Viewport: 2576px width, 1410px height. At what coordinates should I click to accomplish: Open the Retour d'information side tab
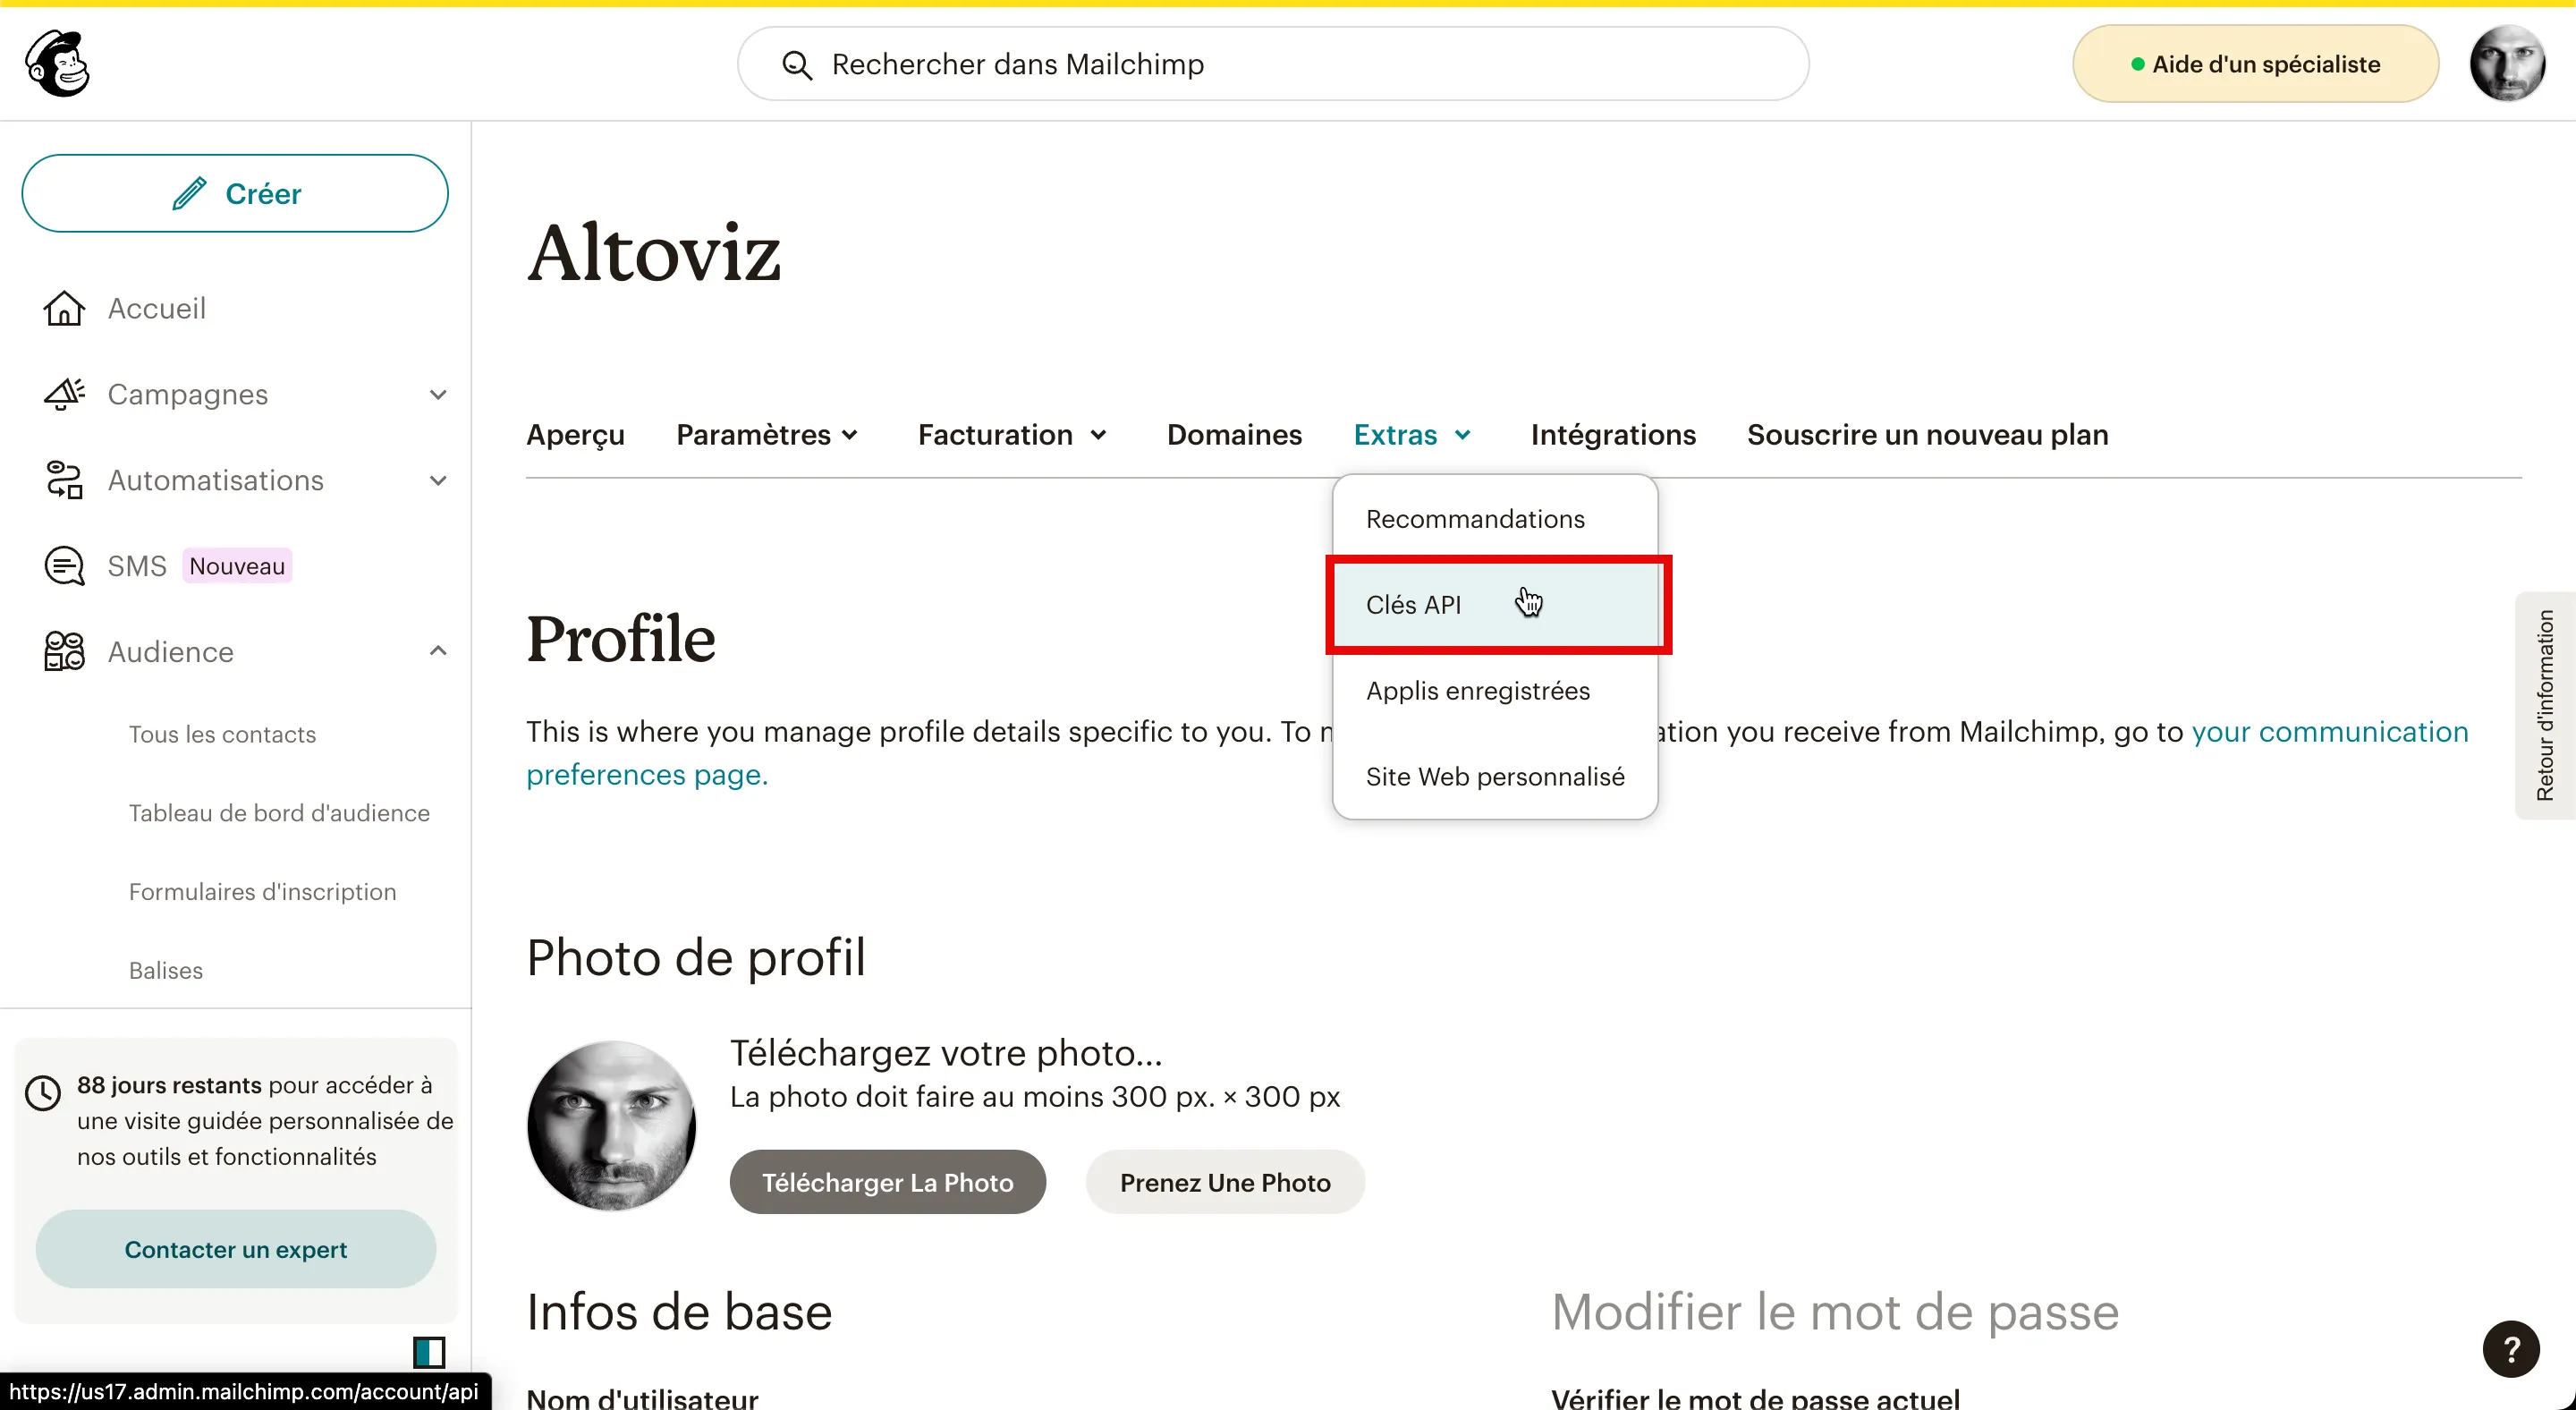pyautogui.click(x=2544, y=705)
